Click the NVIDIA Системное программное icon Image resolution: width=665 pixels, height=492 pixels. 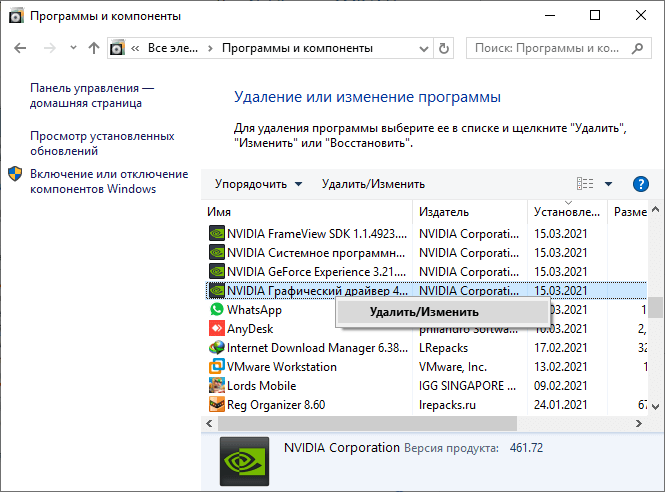coord(217,252)
